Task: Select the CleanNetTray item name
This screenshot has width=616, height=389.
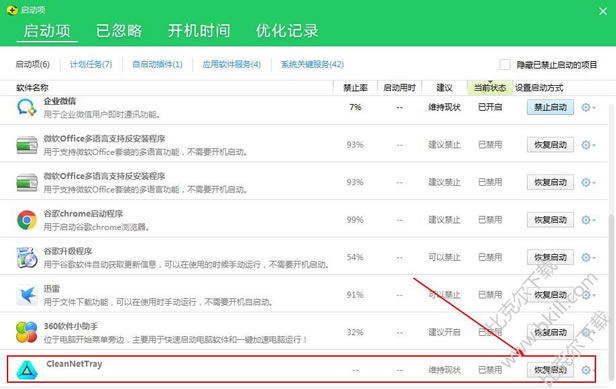Action: (x=74, y=364)
